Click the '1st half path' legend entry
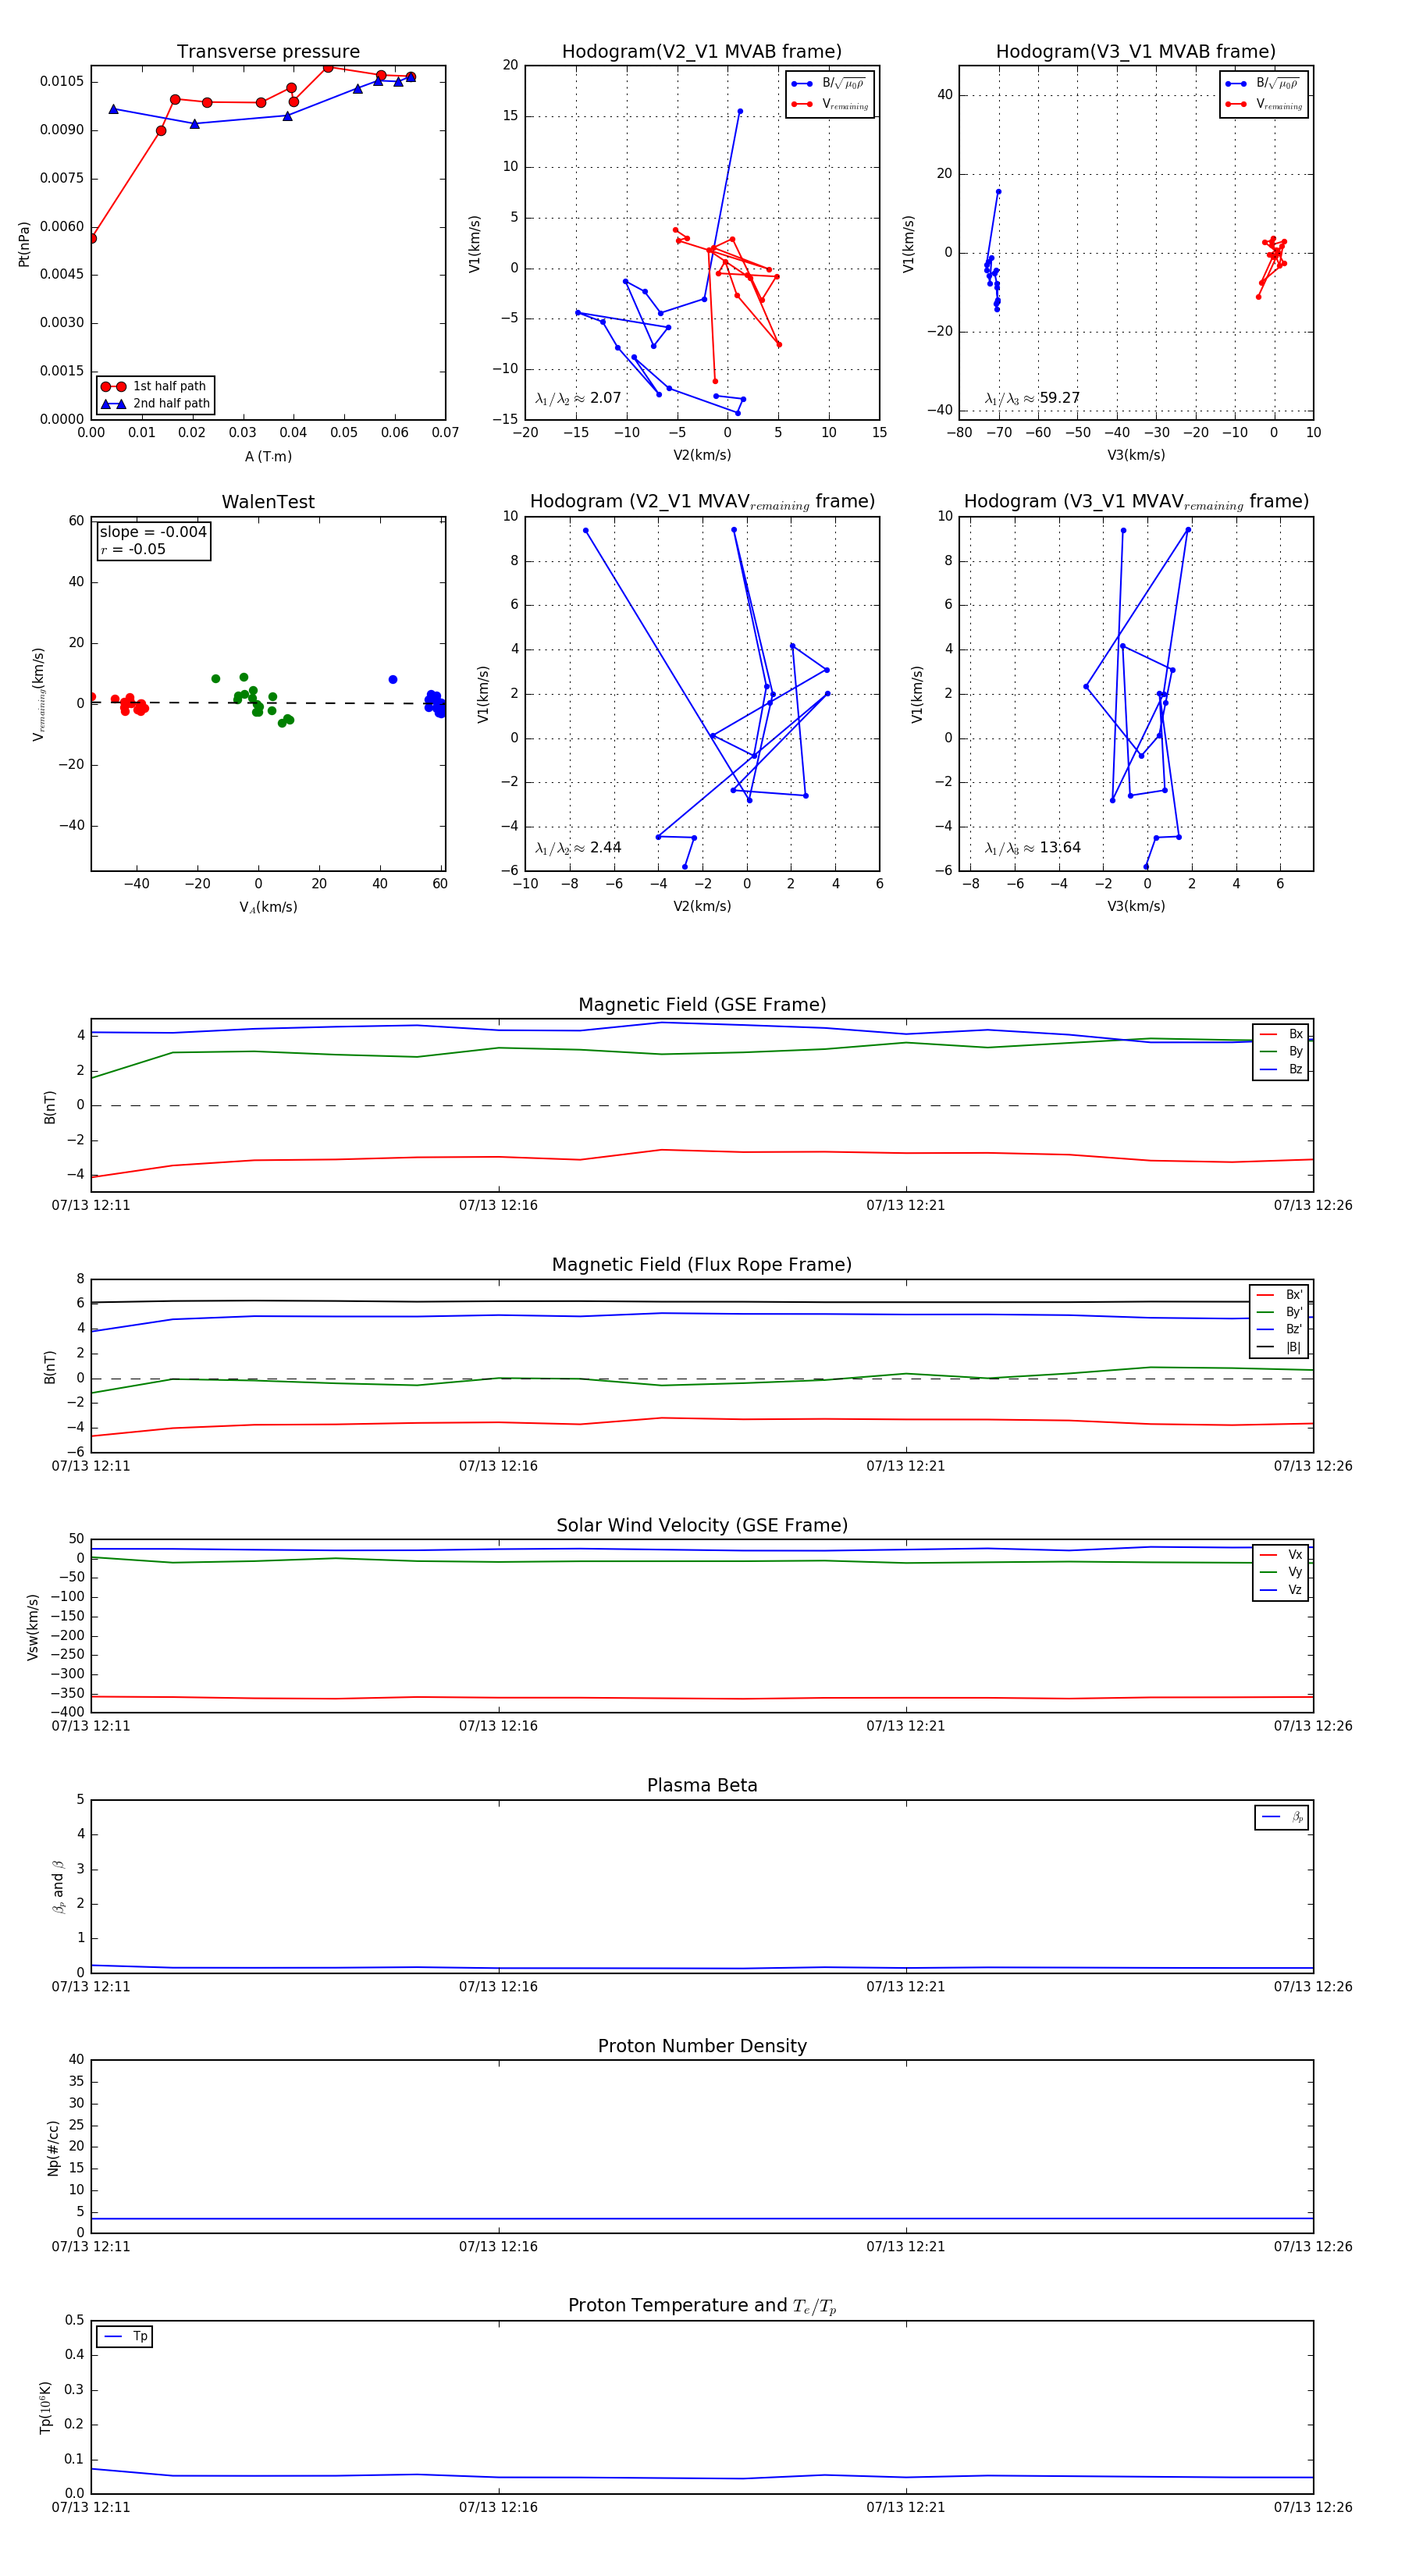The width and height of the screenshot is (1405, 2576). 155,386
